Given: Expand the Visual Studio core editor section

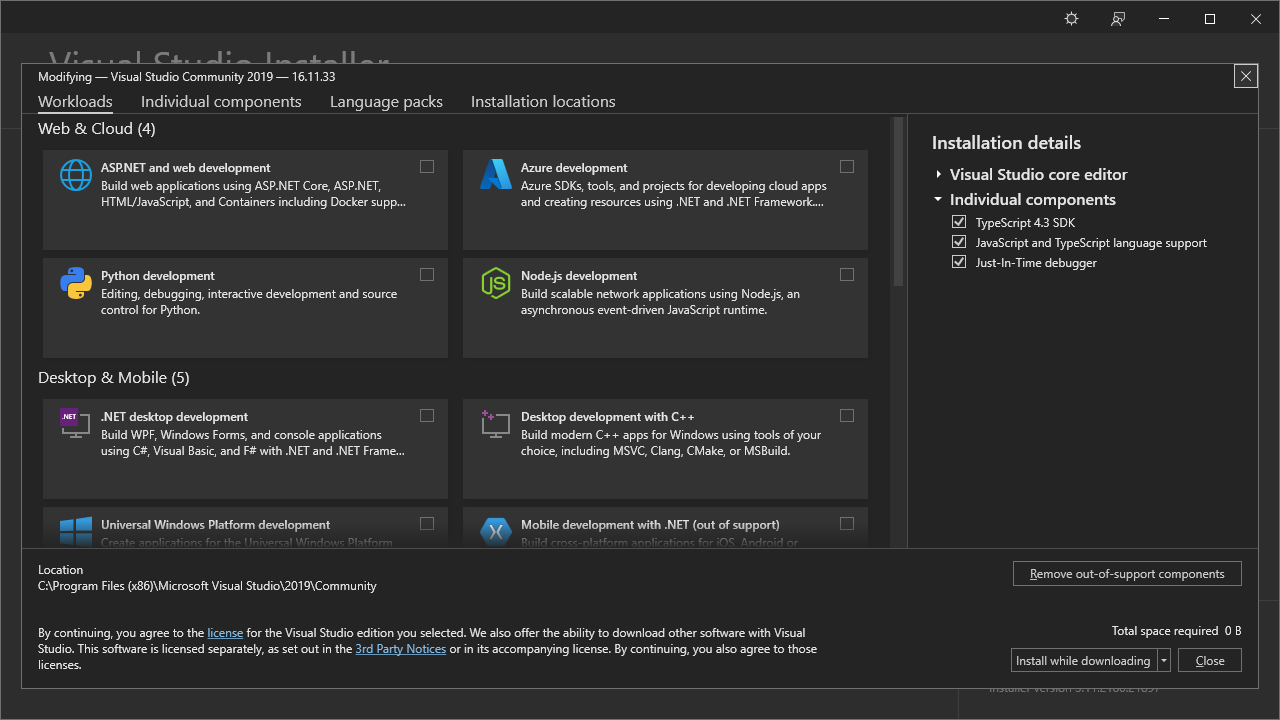Looking at the screenshot, I should coord(939,175).
